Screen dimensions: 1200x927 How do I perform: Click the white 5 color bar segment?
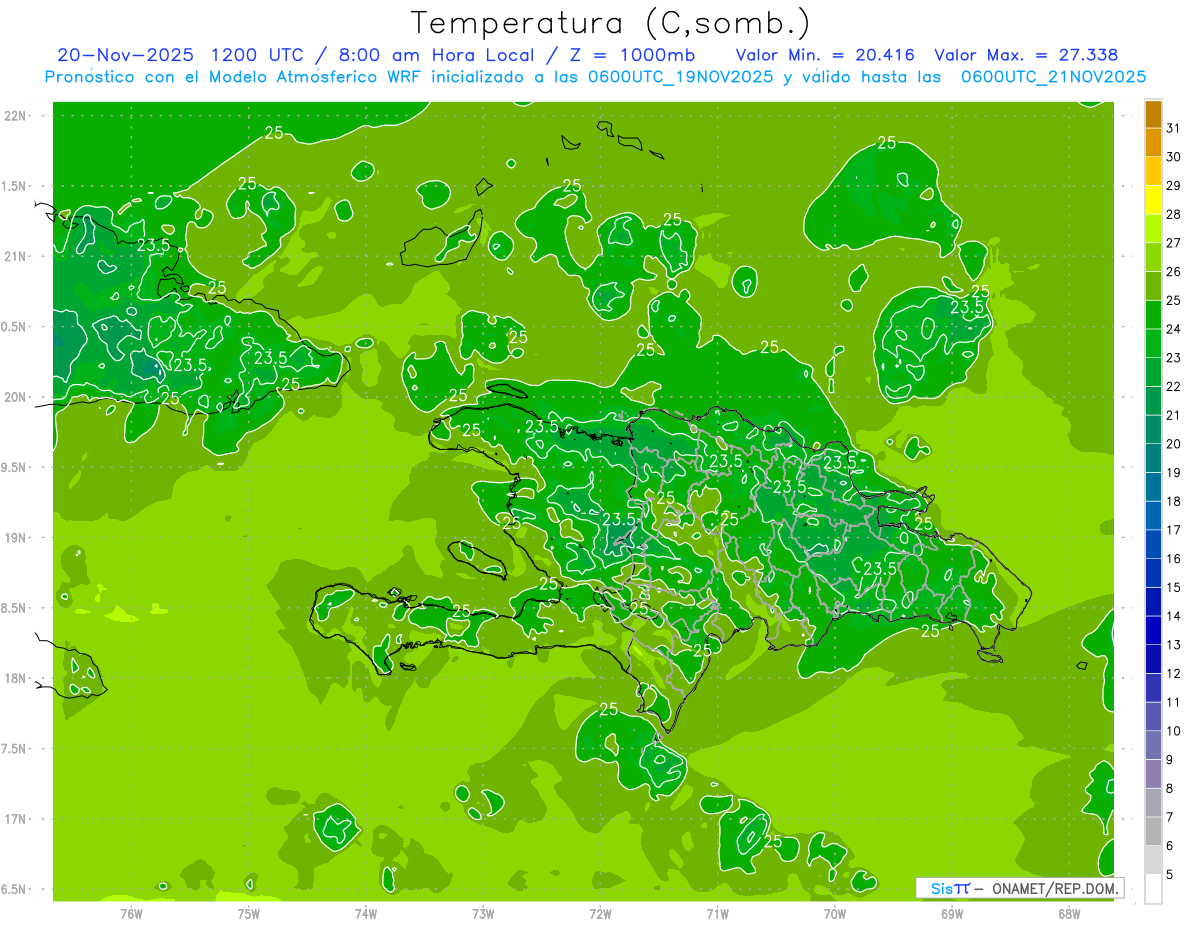[x=1153, y=889]
